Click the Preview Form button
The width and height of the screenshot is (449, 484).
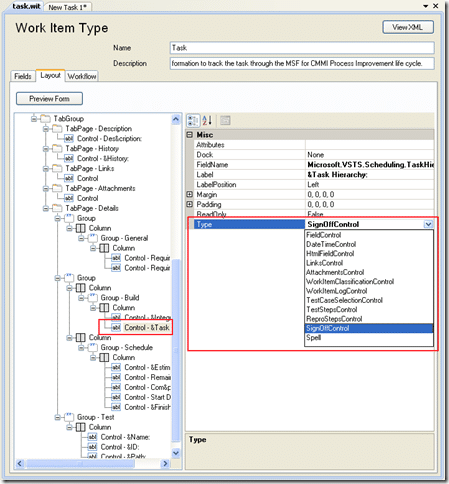tap(49, 99)
